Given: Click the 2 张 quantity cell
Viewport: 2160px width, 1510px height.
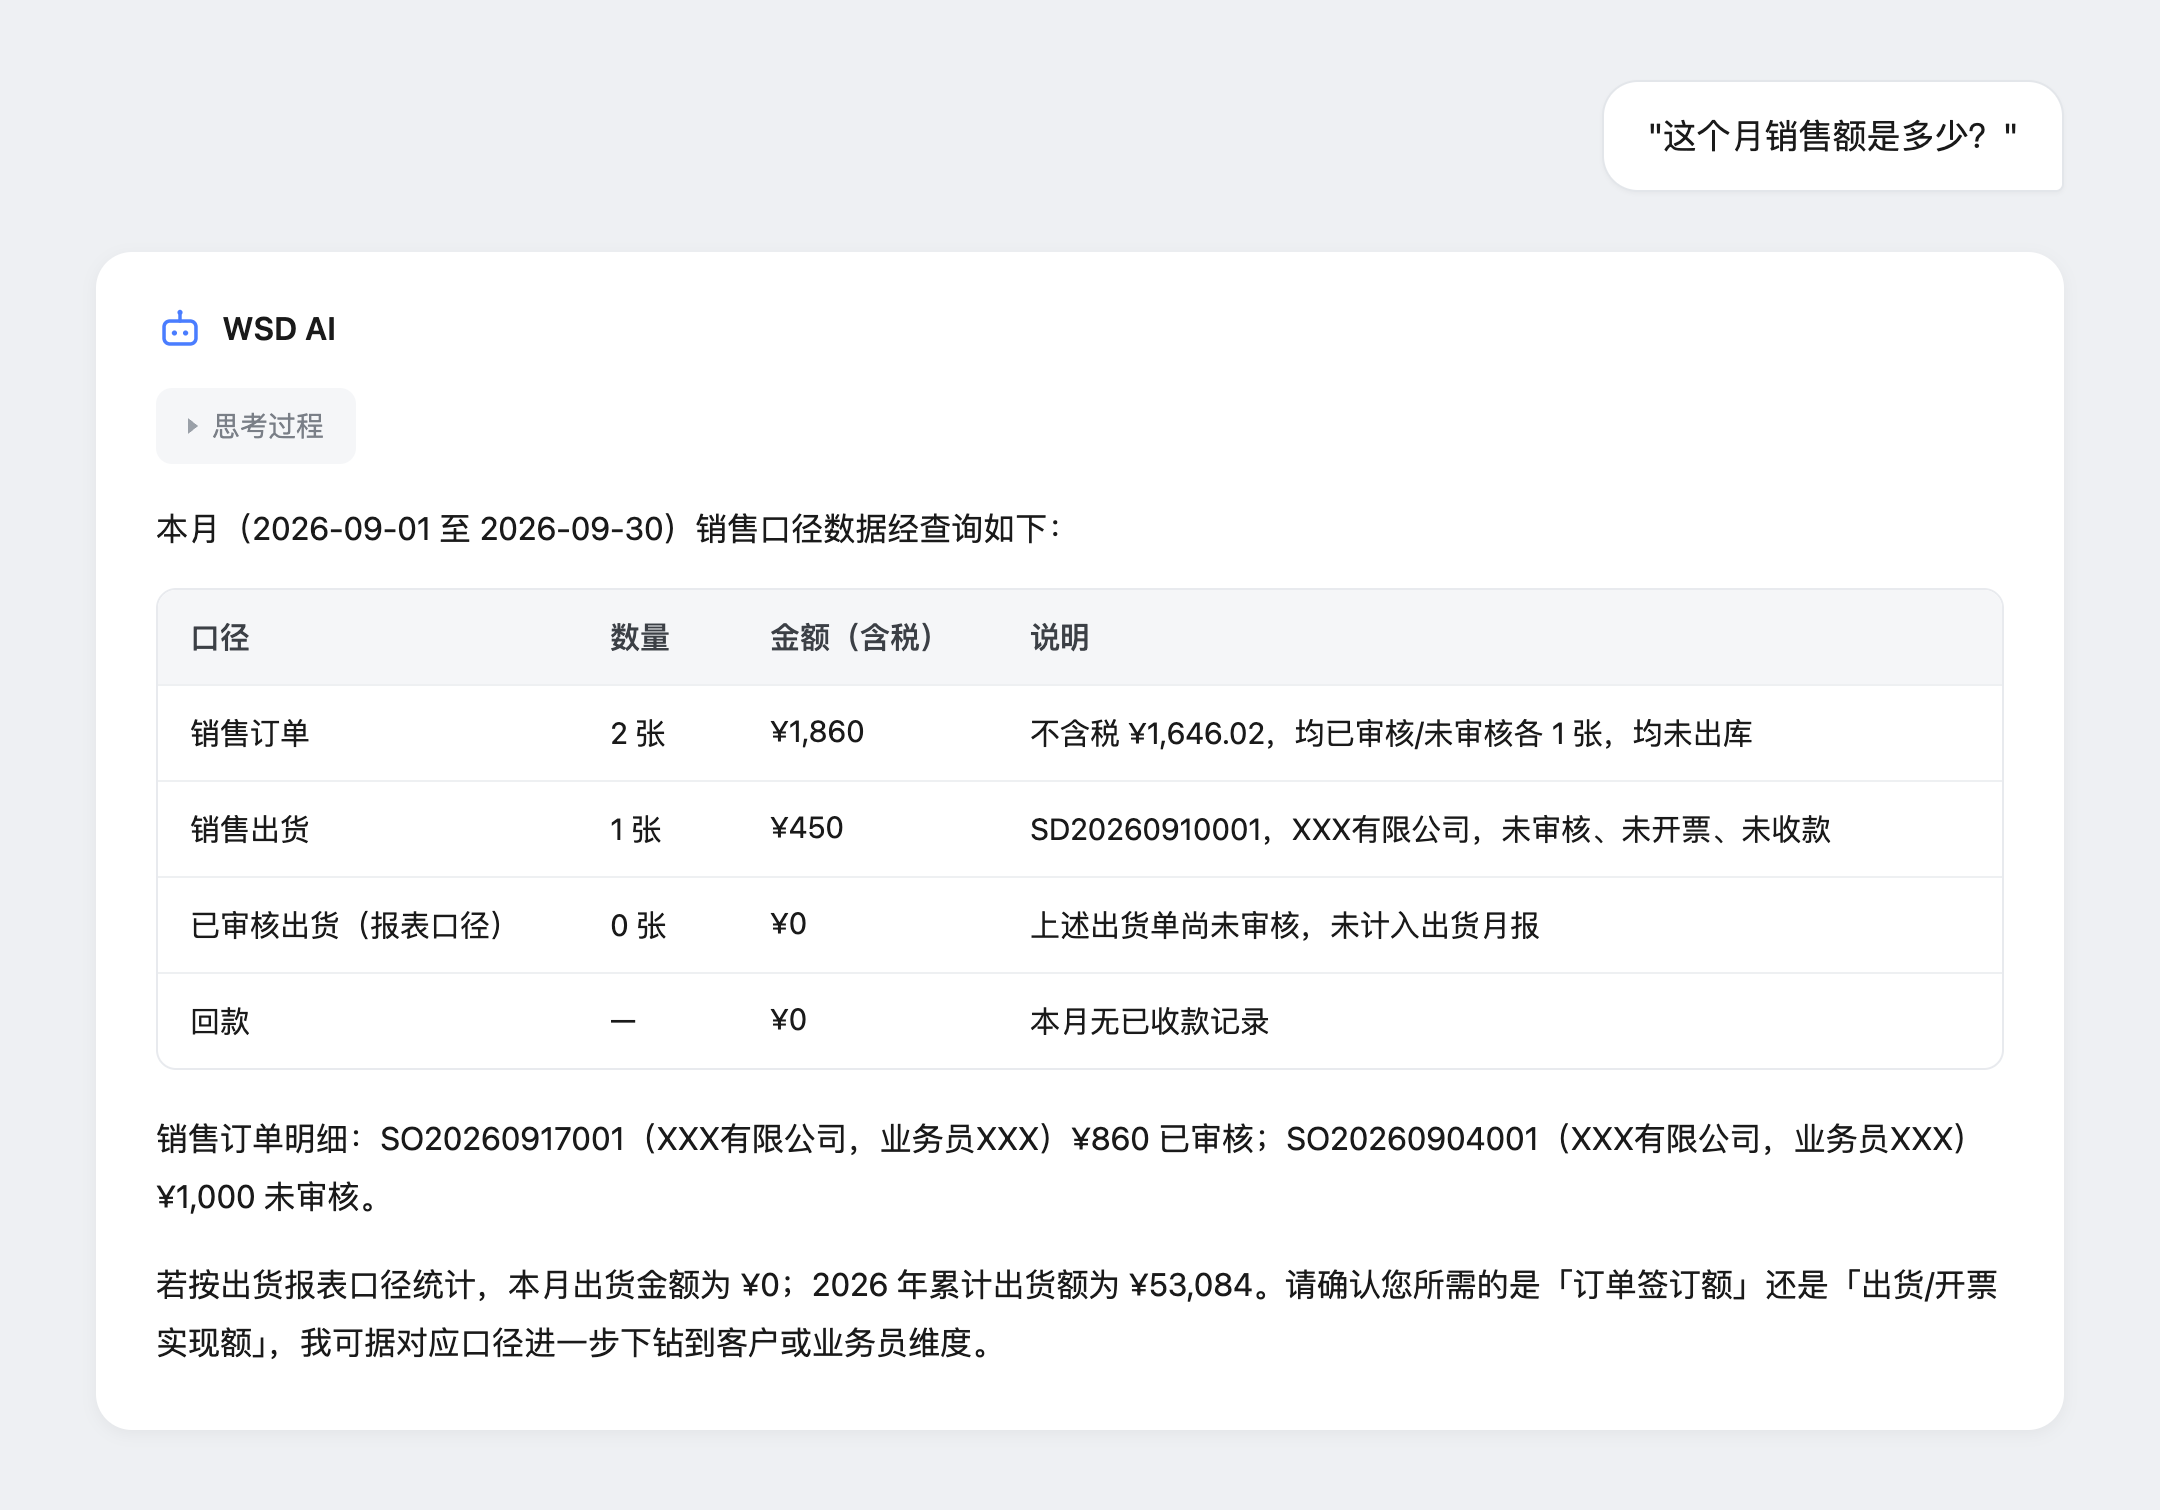Looking at the screenshot, I should pos(638,733).
